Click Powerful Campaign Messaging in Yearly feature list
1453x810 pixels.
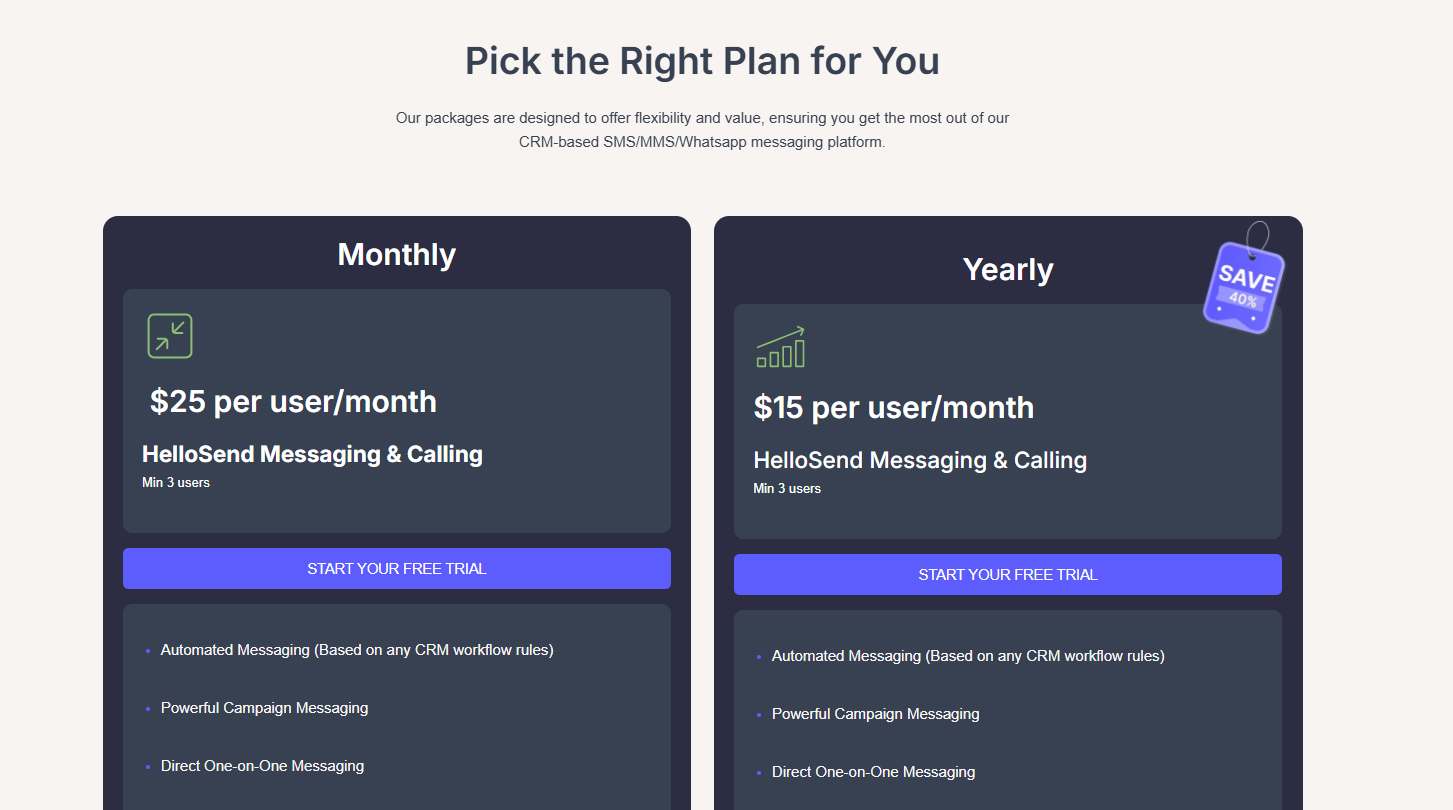[x=875, y=714]
